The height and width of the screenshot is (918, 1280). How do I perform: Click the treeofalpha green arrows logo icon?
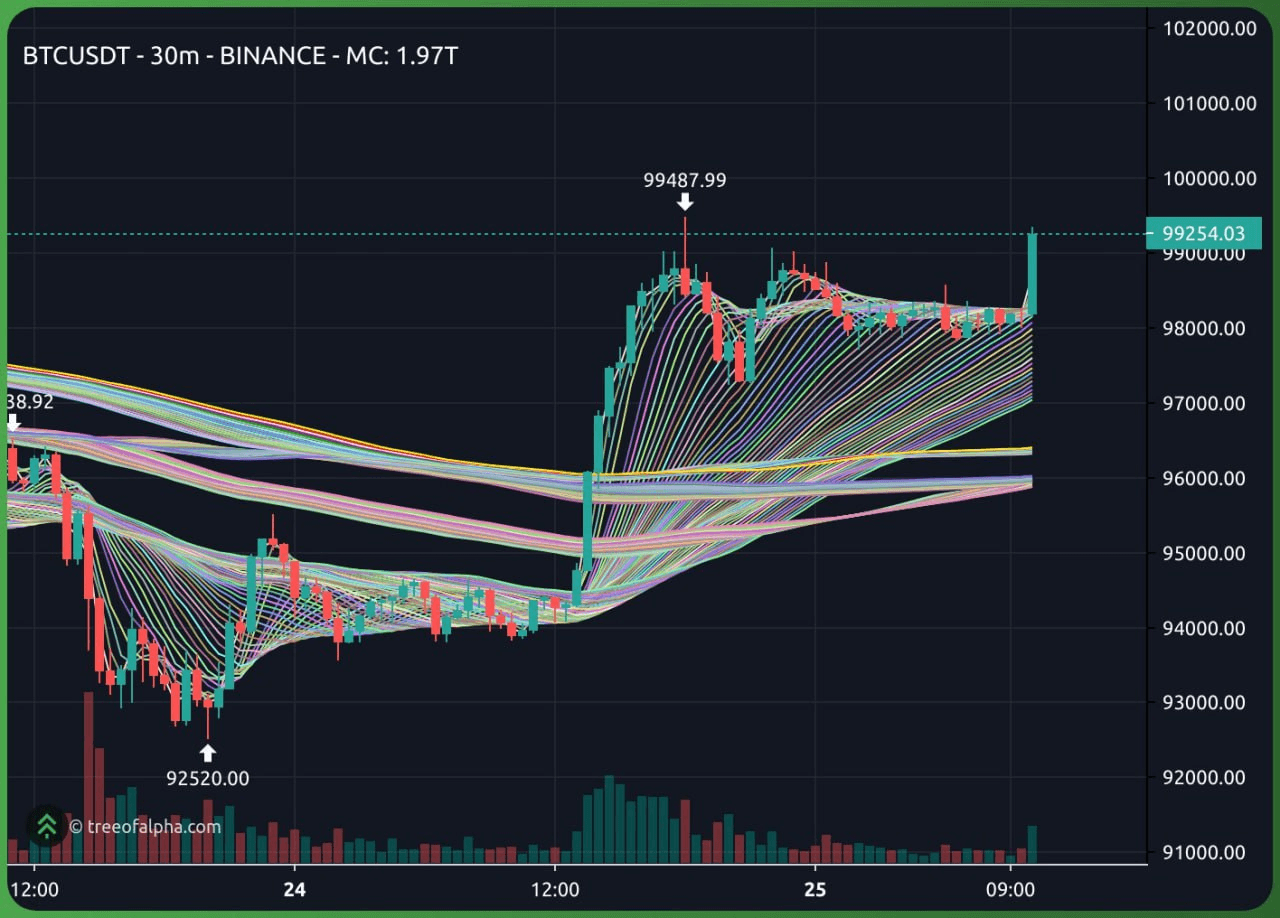46,826
